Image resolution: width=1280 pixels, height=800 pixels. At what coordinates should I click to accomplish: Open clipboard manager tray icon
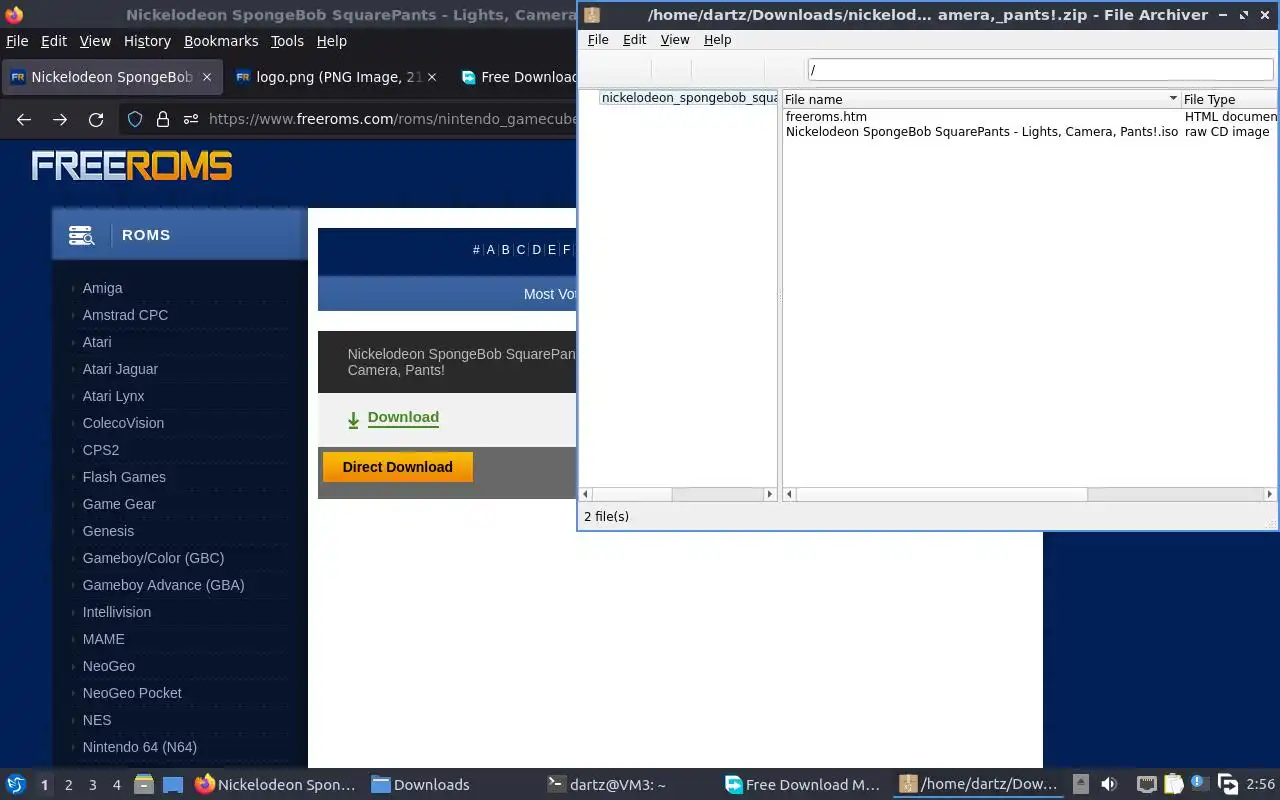[x=1173, y=784]
